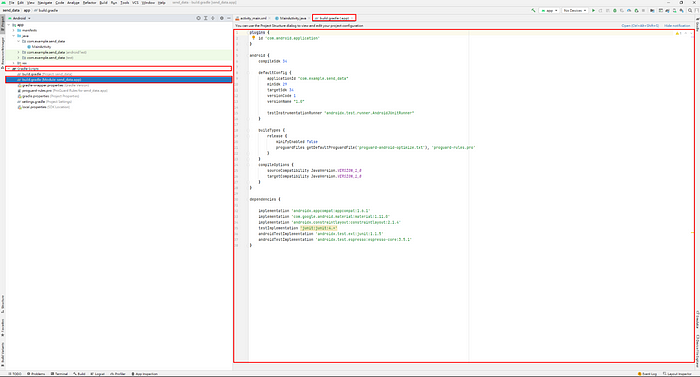Expand the manifests folder
This screenshot has height=377, width=700.
click(14, 30)
